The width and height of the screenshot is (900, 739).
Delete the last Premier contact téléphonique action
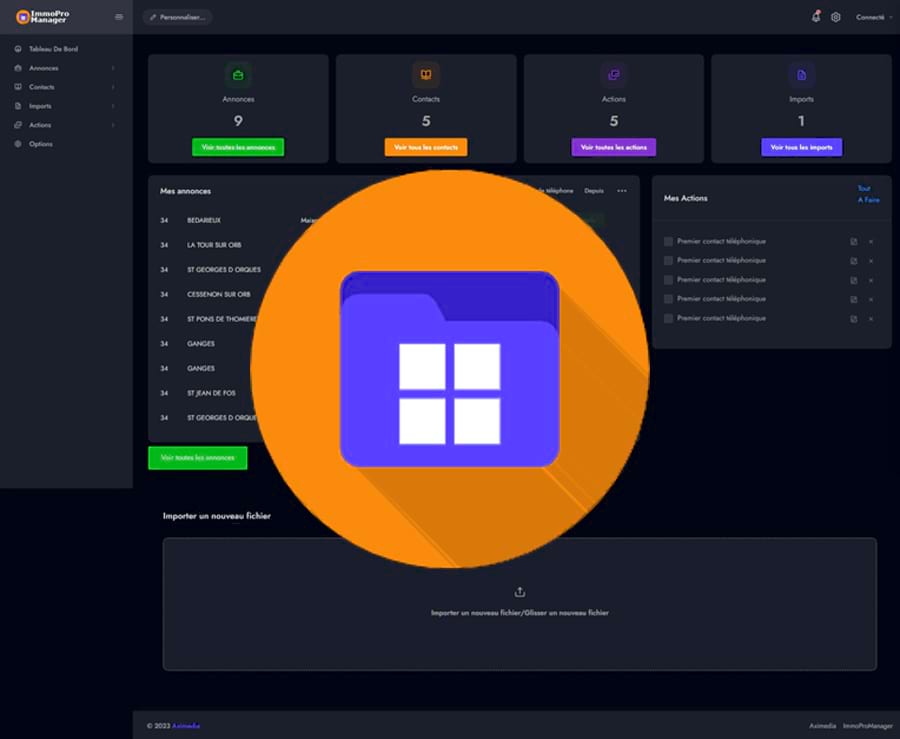(871, 319)
